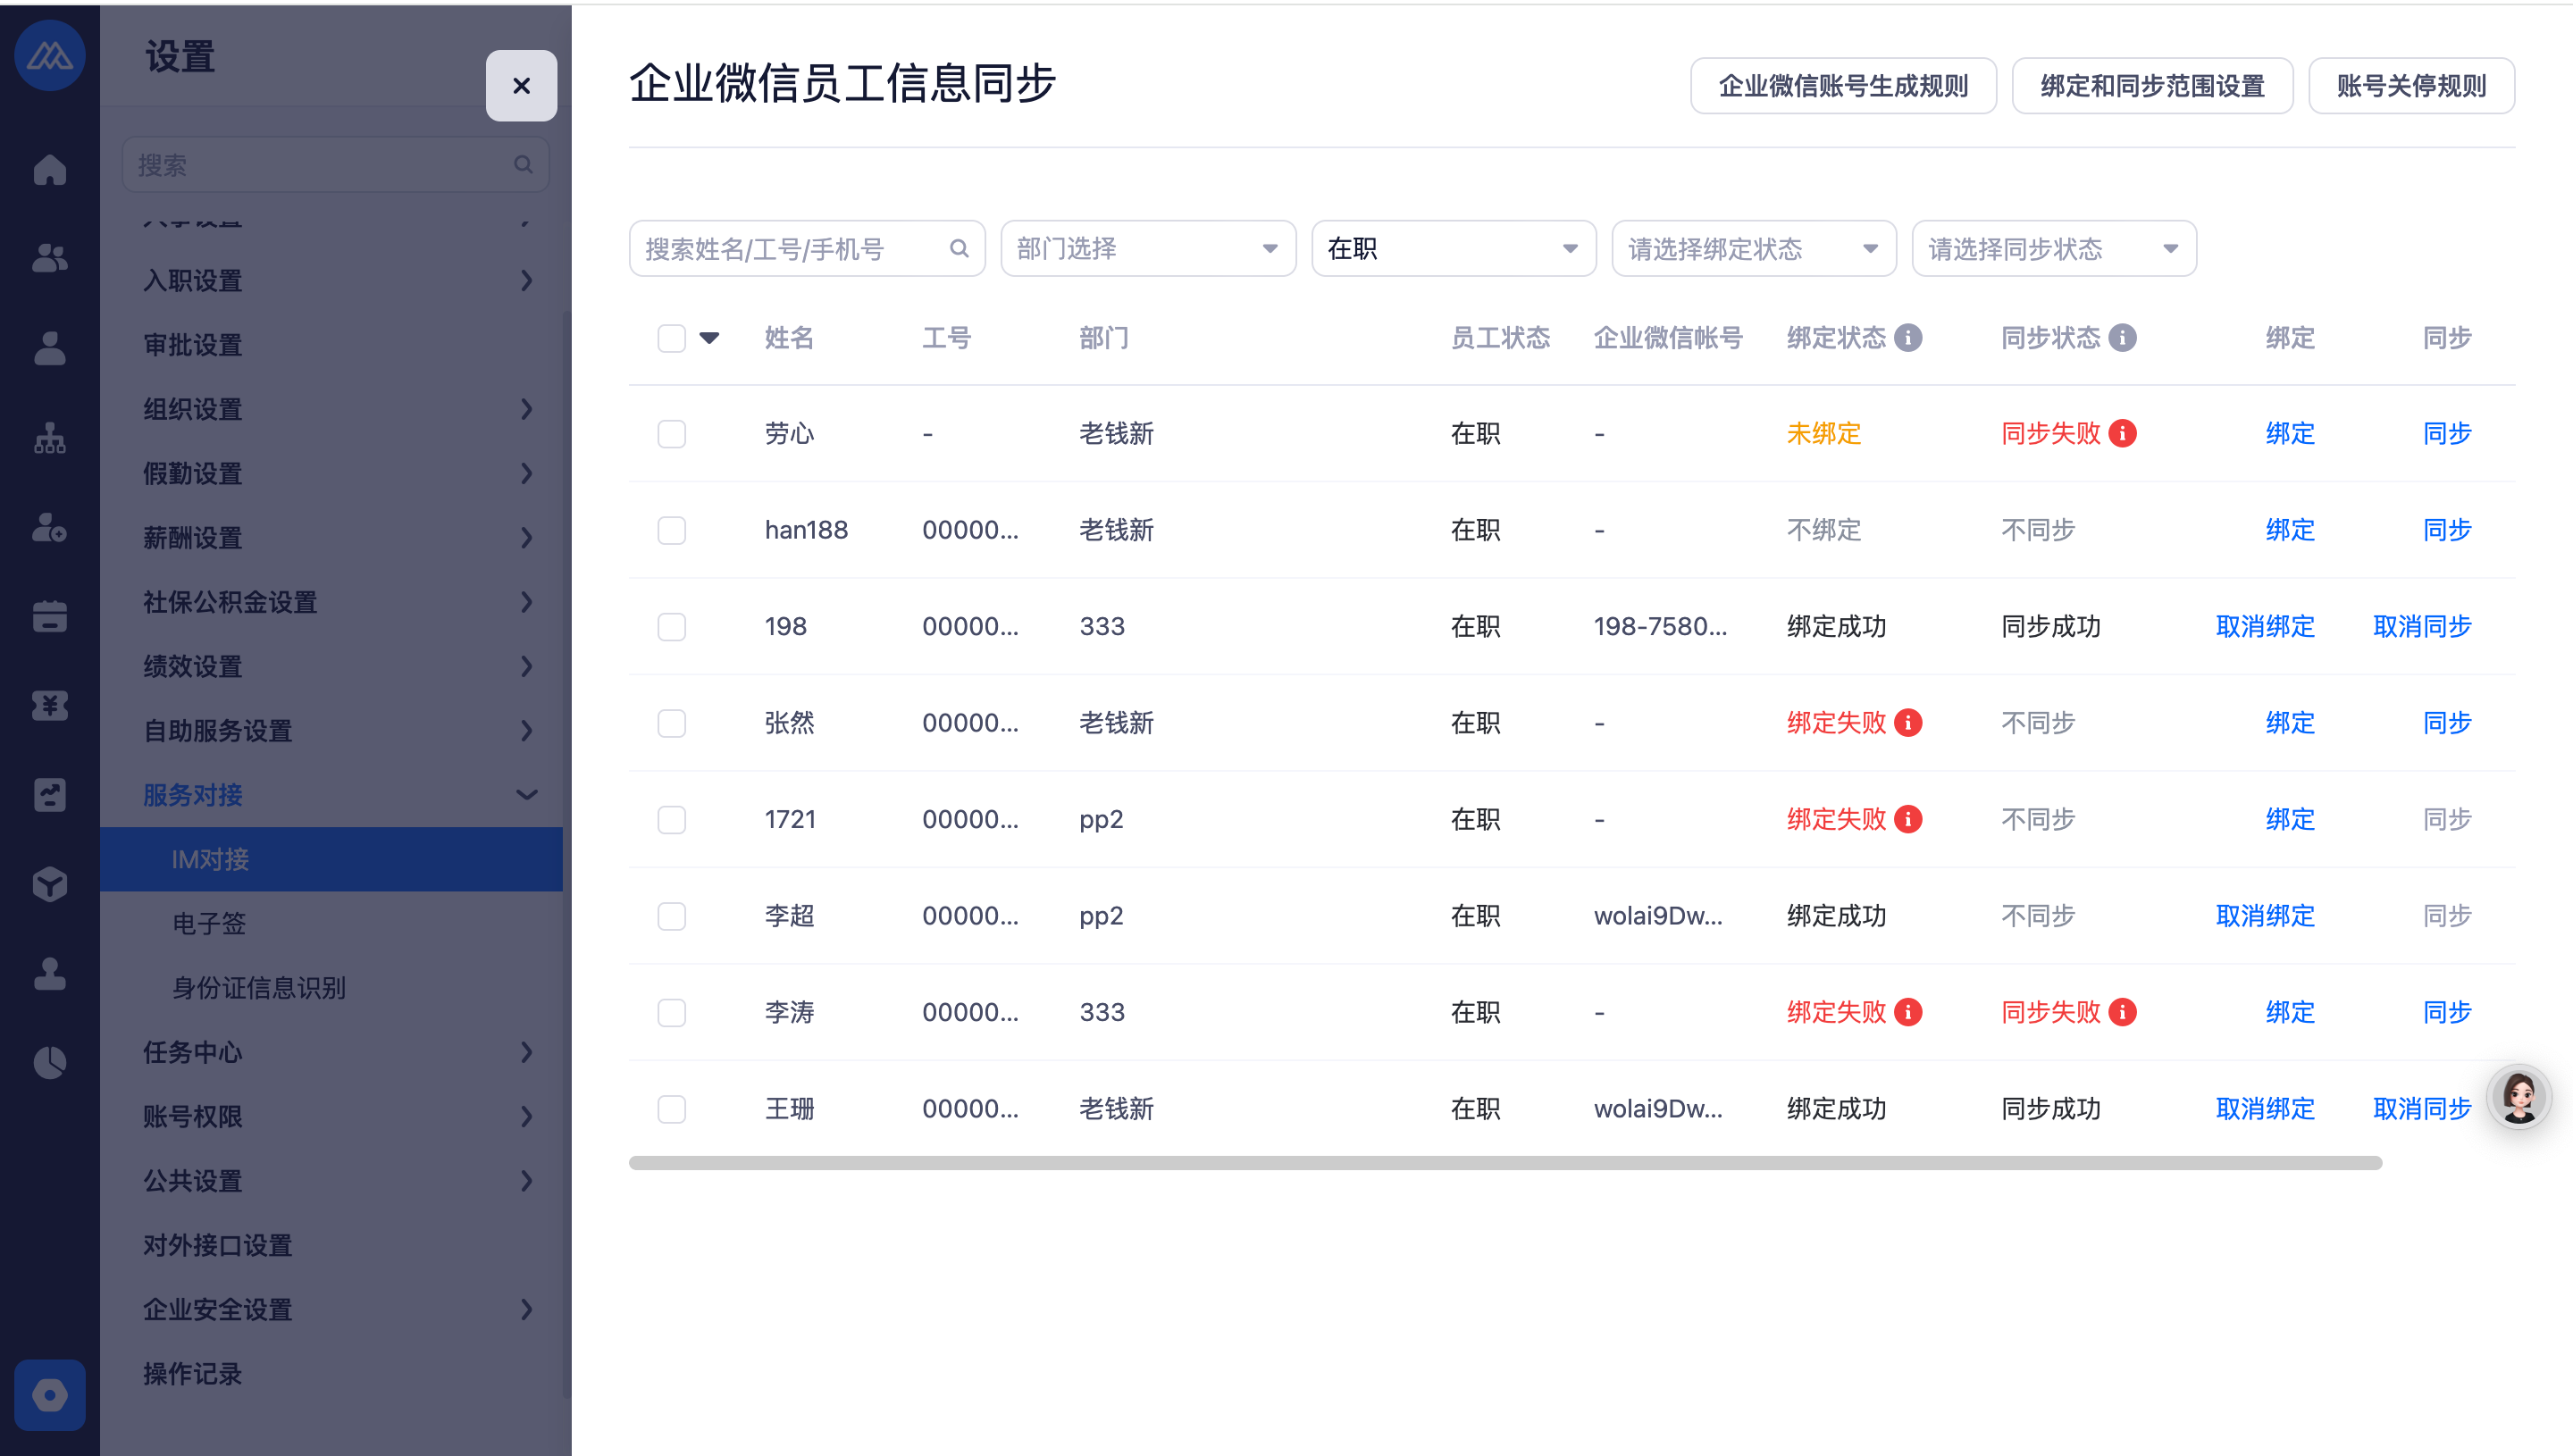2573x1456 pixels.
Task: Toggle the select-all header checkbox
Action: (x=671, y=338)
